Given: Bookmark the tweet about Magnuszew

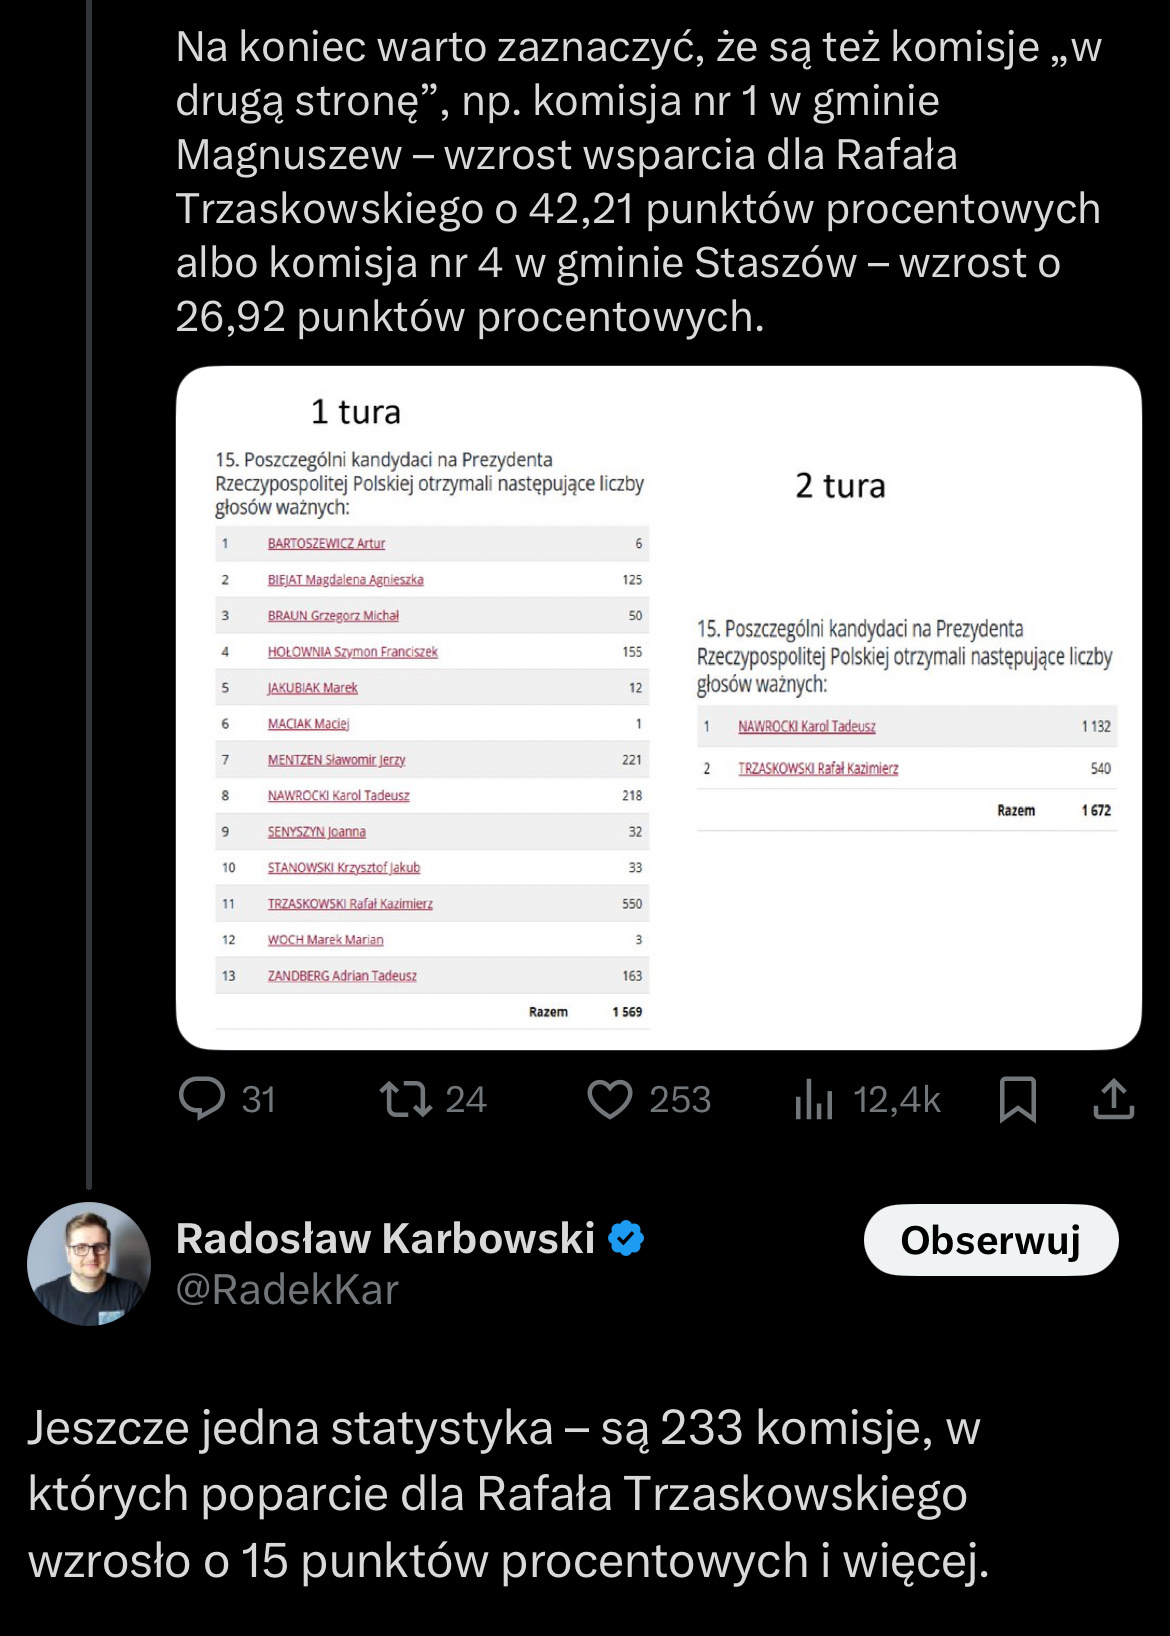Looking at the screenshot, I should coord(1018,1099).
